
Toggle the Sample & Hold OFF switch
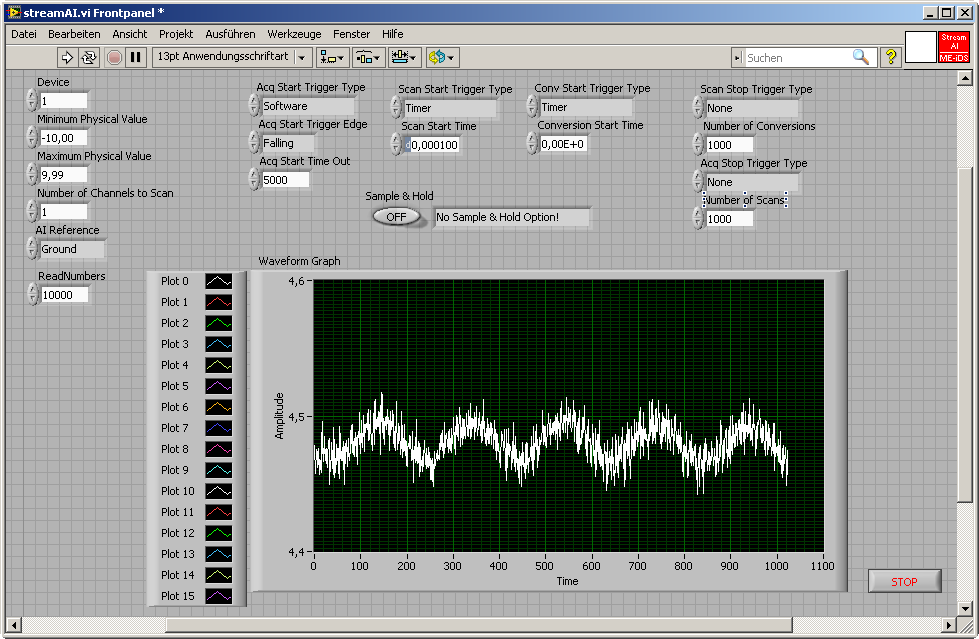397,217
